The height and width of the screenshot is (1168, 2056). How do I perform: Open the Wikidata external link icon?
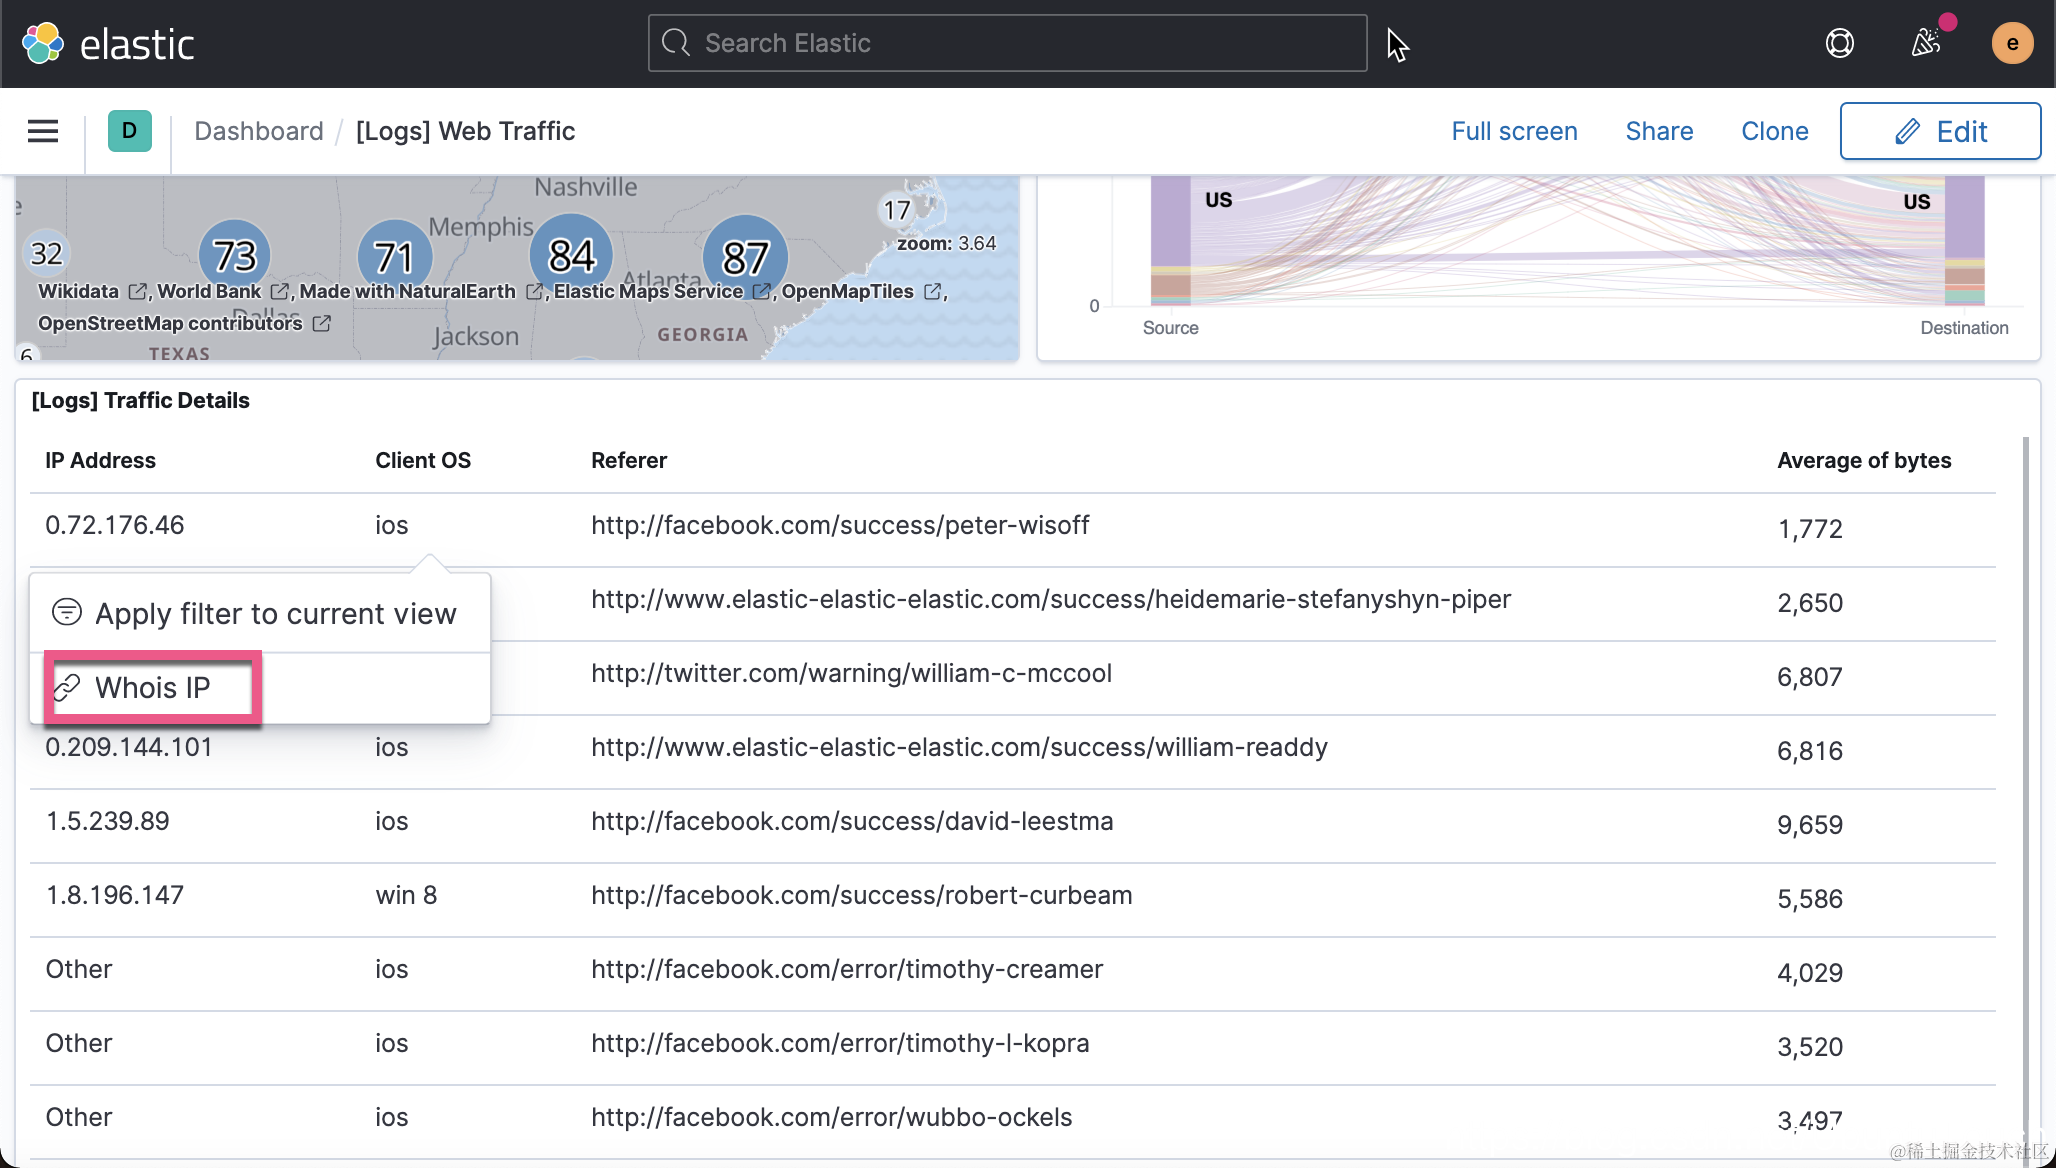138,292
